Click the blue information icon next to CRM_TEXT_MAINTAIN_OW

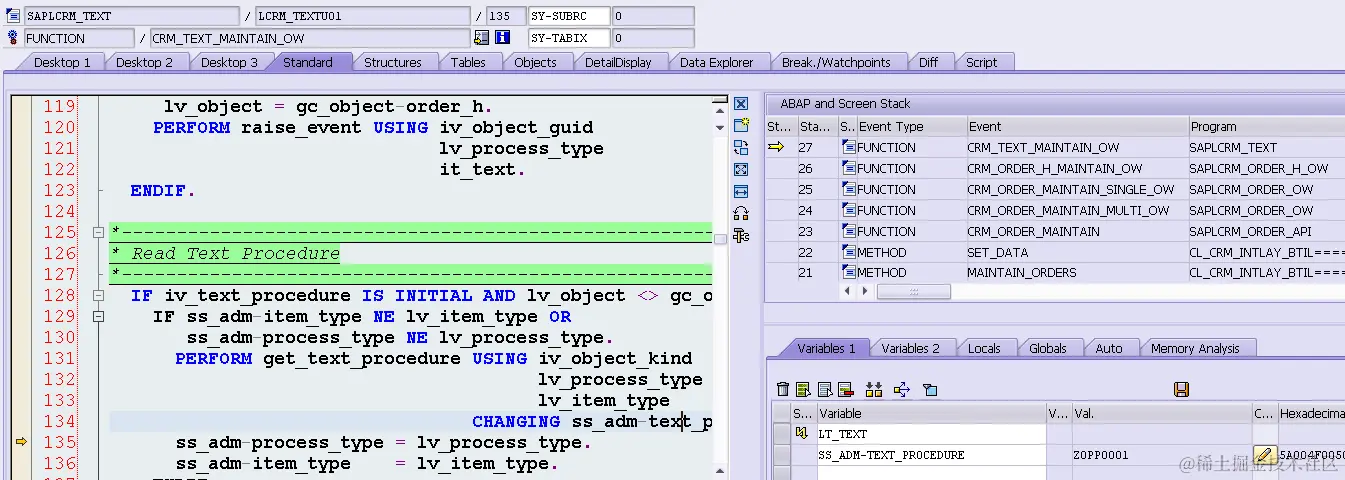[x=503, y=38]
